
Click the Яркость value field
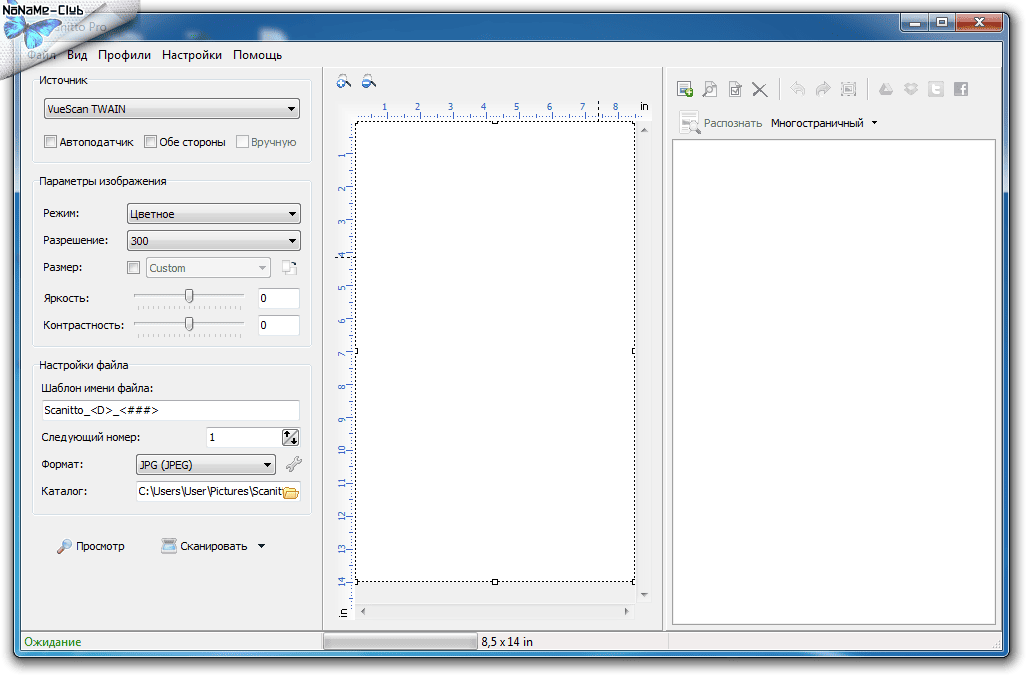pyautogui.click(x=279, y=298)
